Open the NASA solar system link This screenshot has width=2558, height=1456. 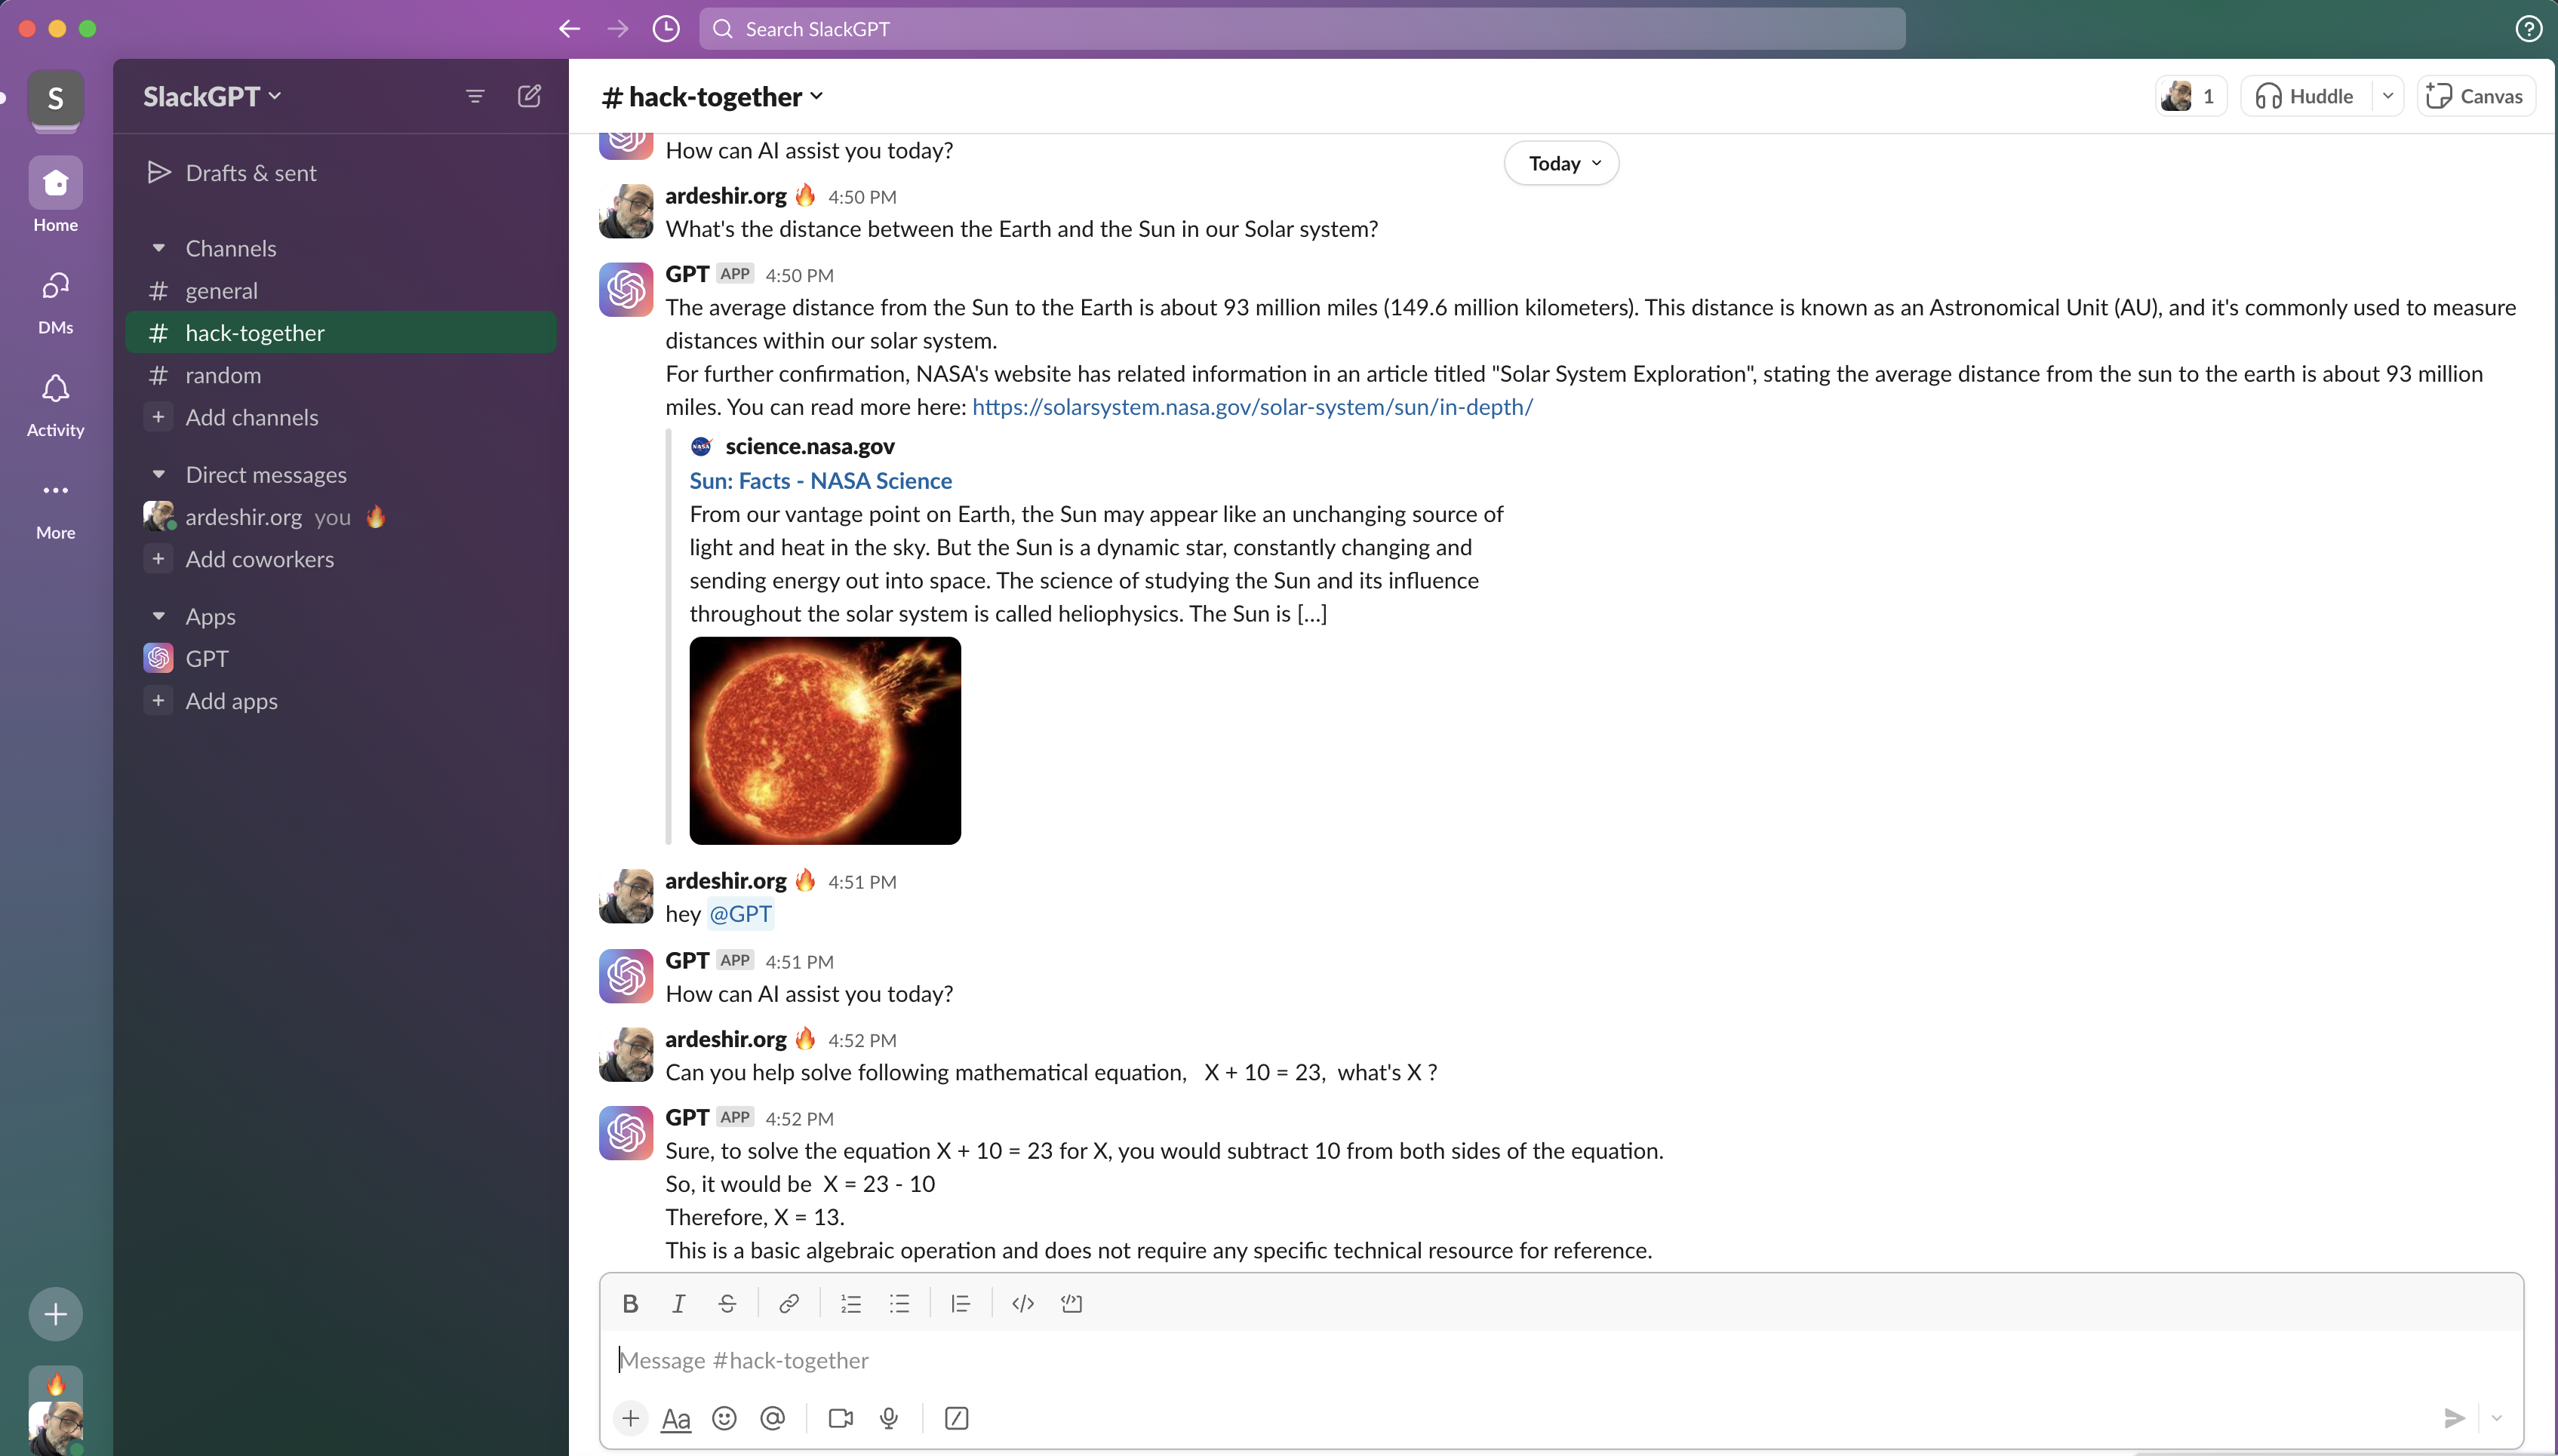1252,407
